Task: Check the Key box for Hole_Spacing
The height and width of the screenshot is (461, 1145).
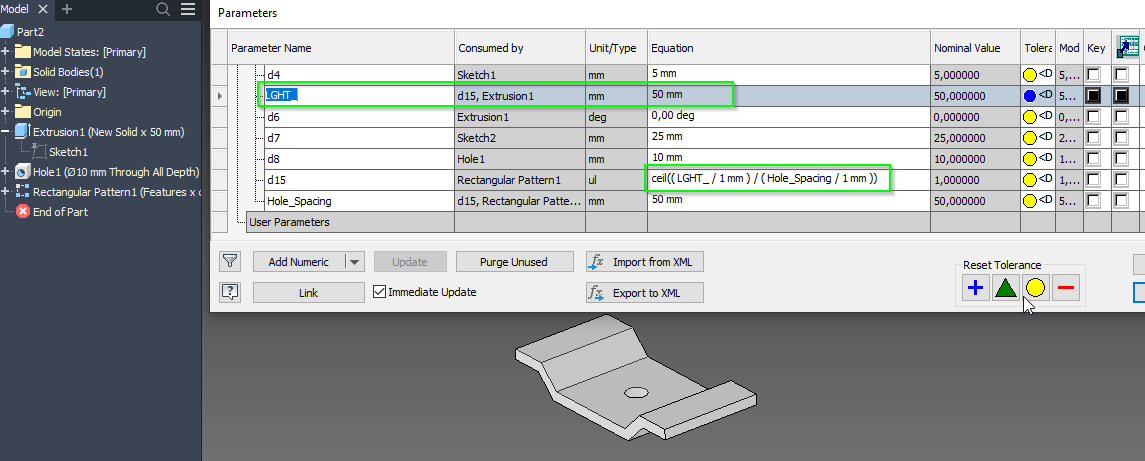Action: point(1093,200)
